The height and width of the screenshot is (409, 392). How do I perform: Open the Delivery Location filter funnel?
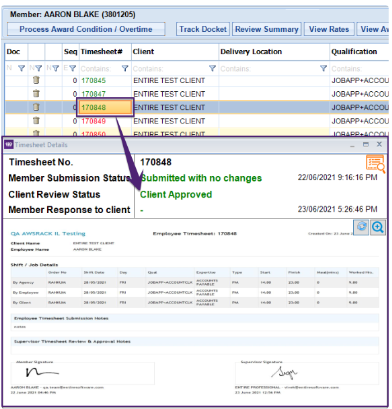[x=323, y=68]
